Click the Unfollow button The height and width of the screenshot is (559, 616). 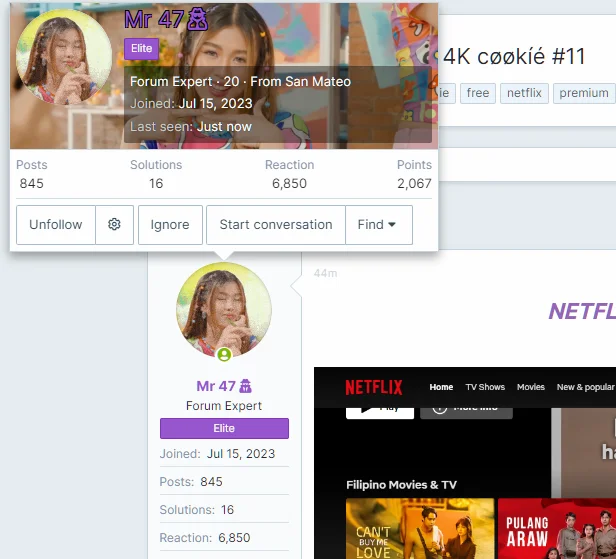coord(56,225)
